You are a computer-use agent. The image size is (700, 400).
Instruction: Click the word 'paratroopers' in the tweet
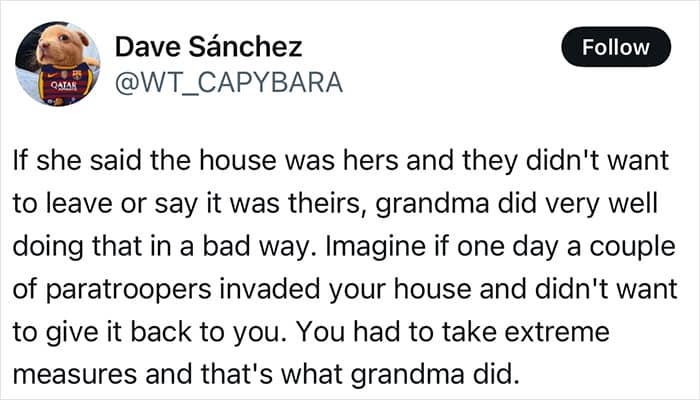128,289
